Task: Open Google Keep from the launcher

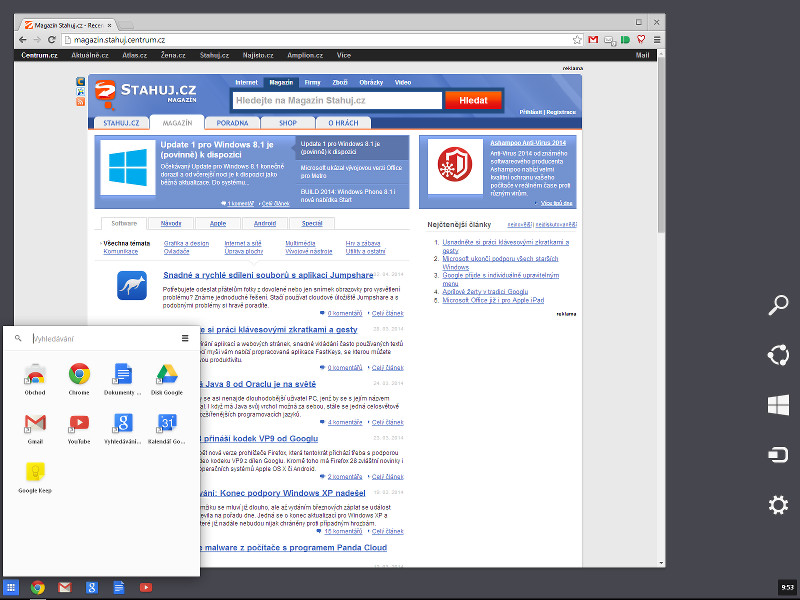Action: pyautogui.click(x=35, y=477)
